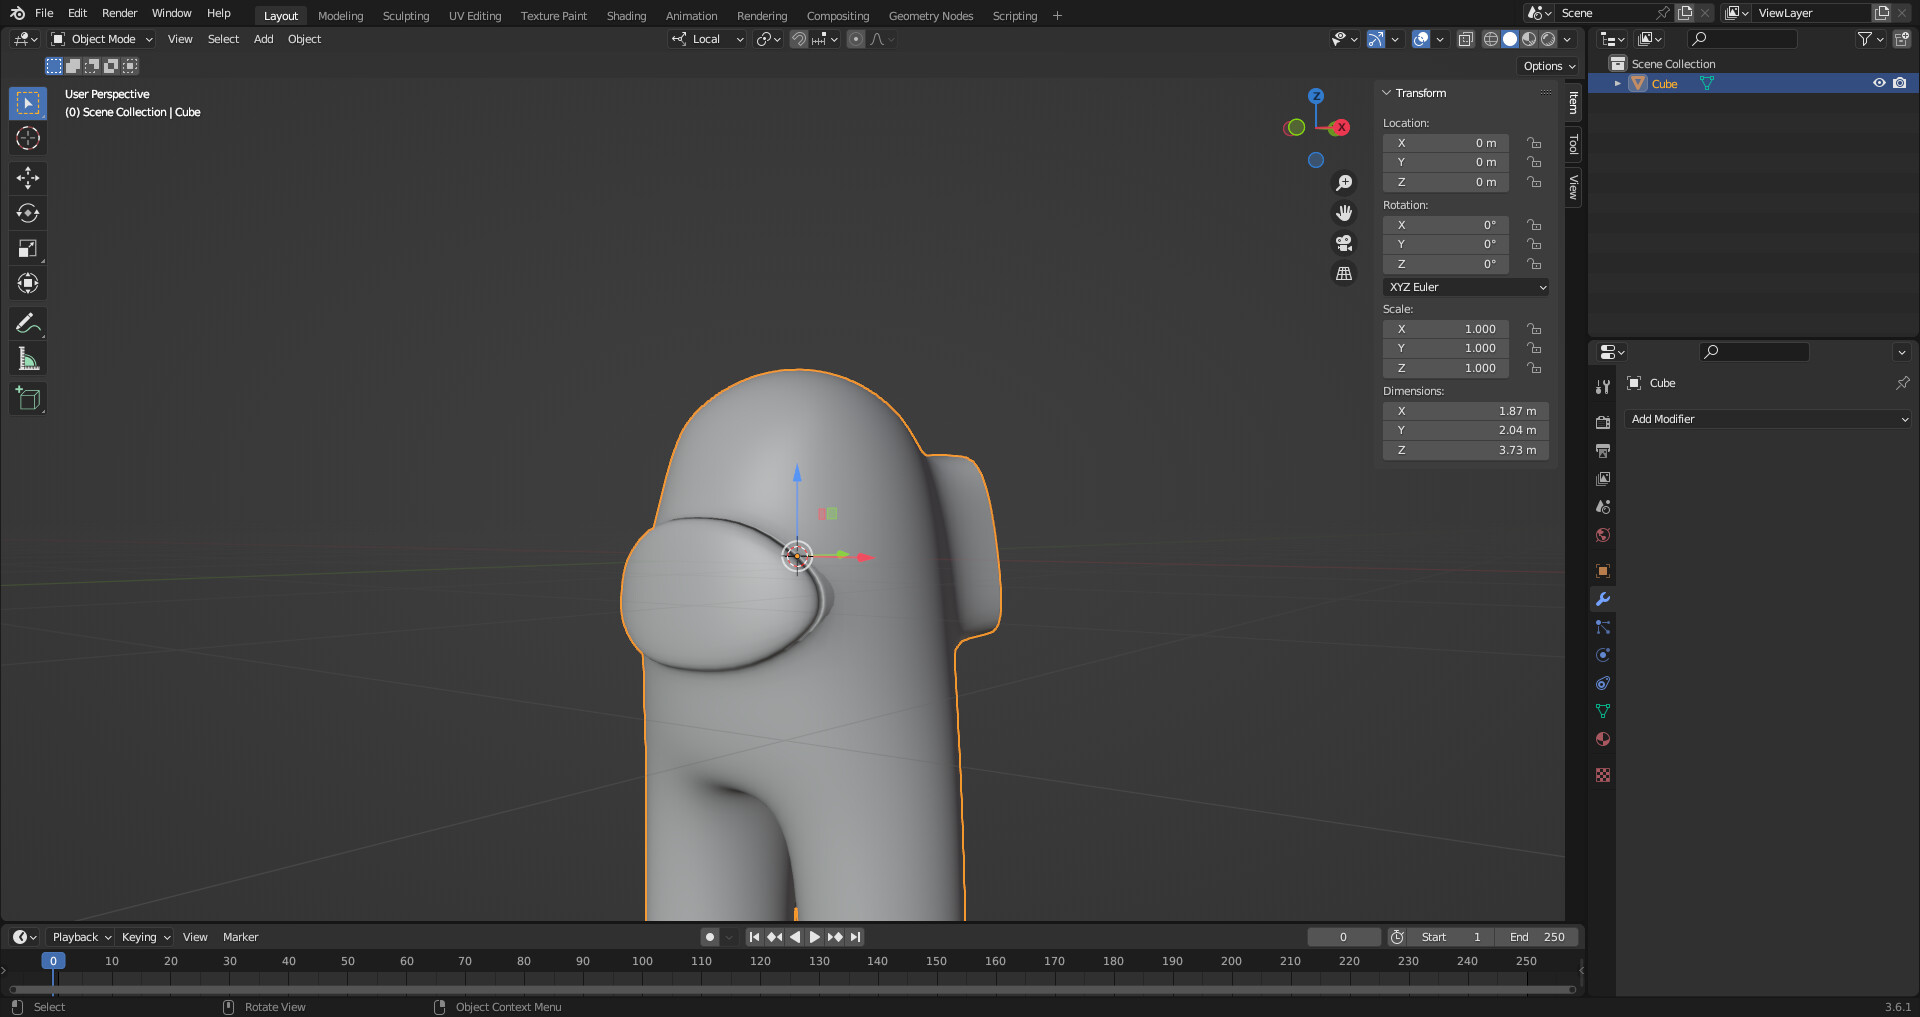This screenshot has width=1920, height=1017.
Task: Open the Object Mode dropdown
Action: click(x=102, y=39)
